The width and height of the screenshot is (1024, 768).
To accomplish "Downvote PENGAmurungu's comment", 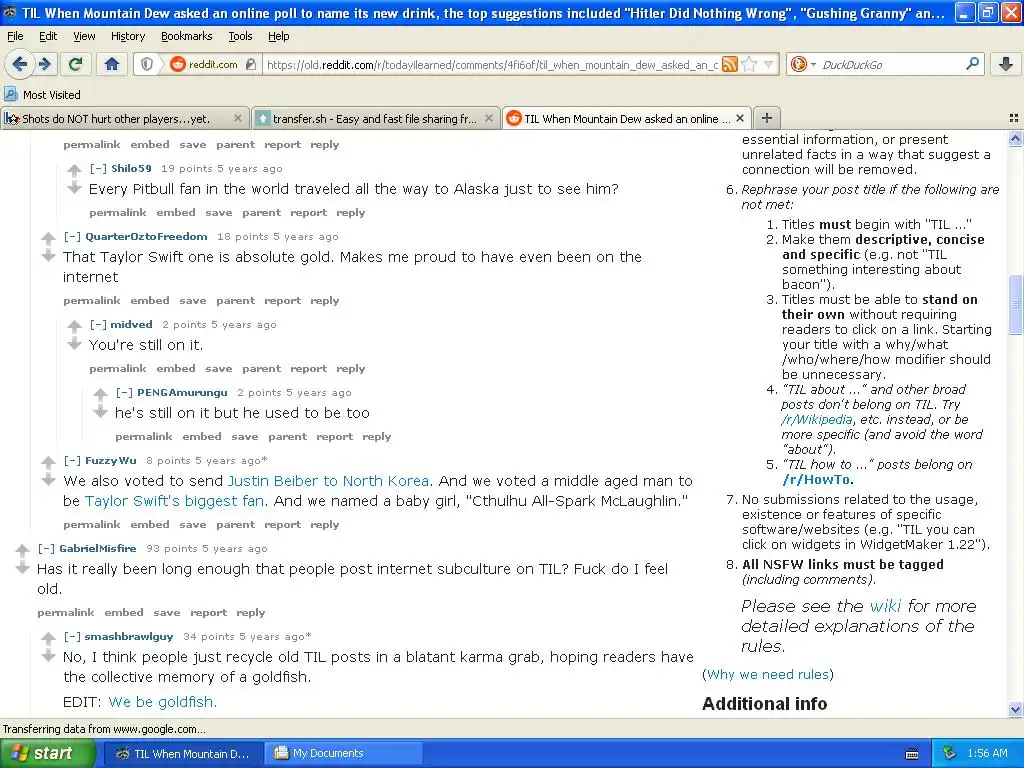I will (x=100, y=411).
